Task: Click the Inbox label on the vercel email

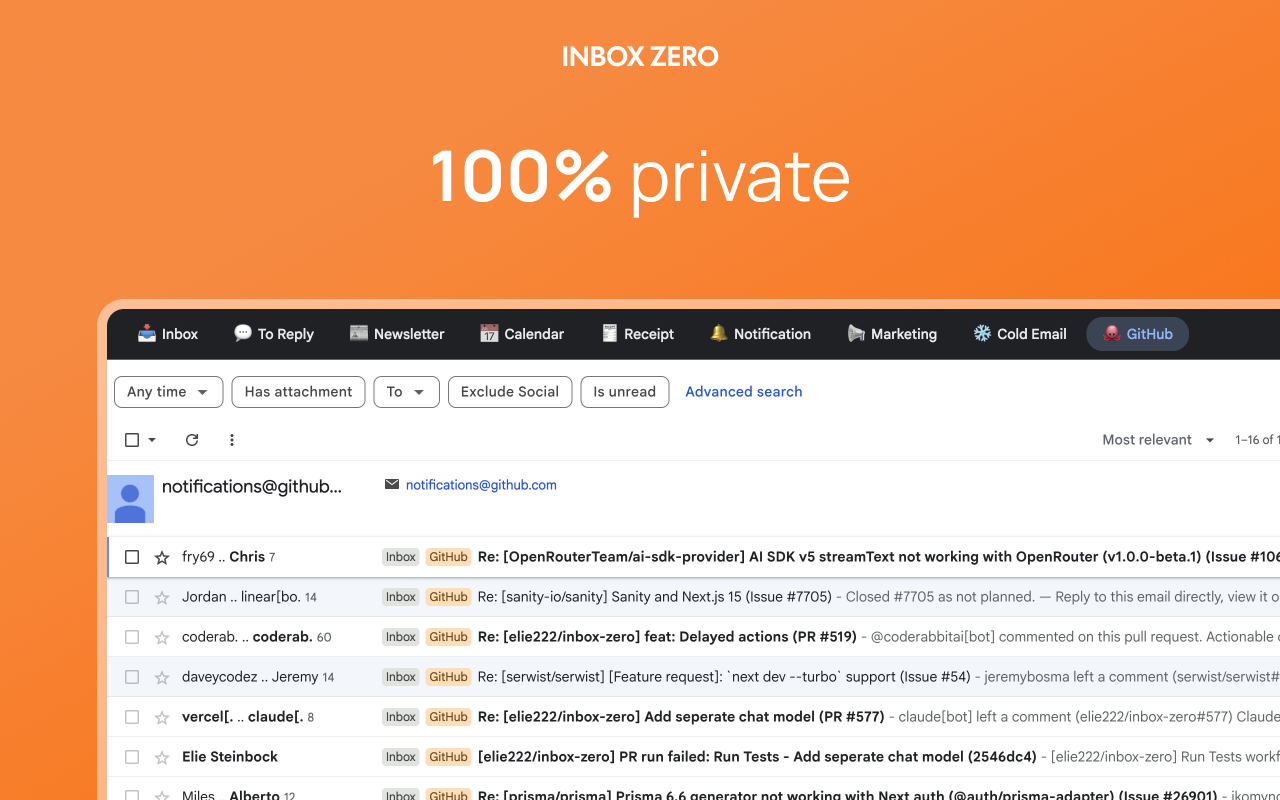Action: (x=401, y=717)
